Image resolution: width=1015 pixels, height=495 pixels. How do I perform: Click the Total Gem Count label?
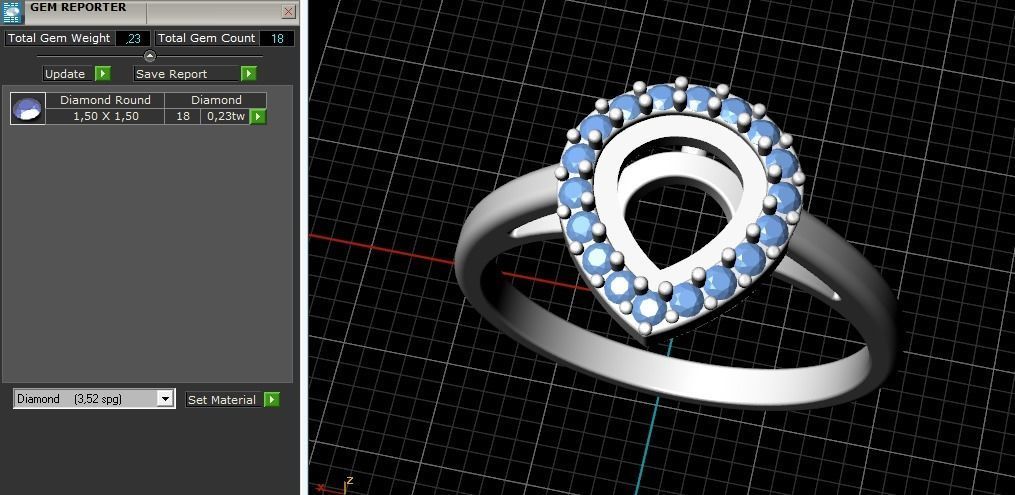click(x=206, y=38)
